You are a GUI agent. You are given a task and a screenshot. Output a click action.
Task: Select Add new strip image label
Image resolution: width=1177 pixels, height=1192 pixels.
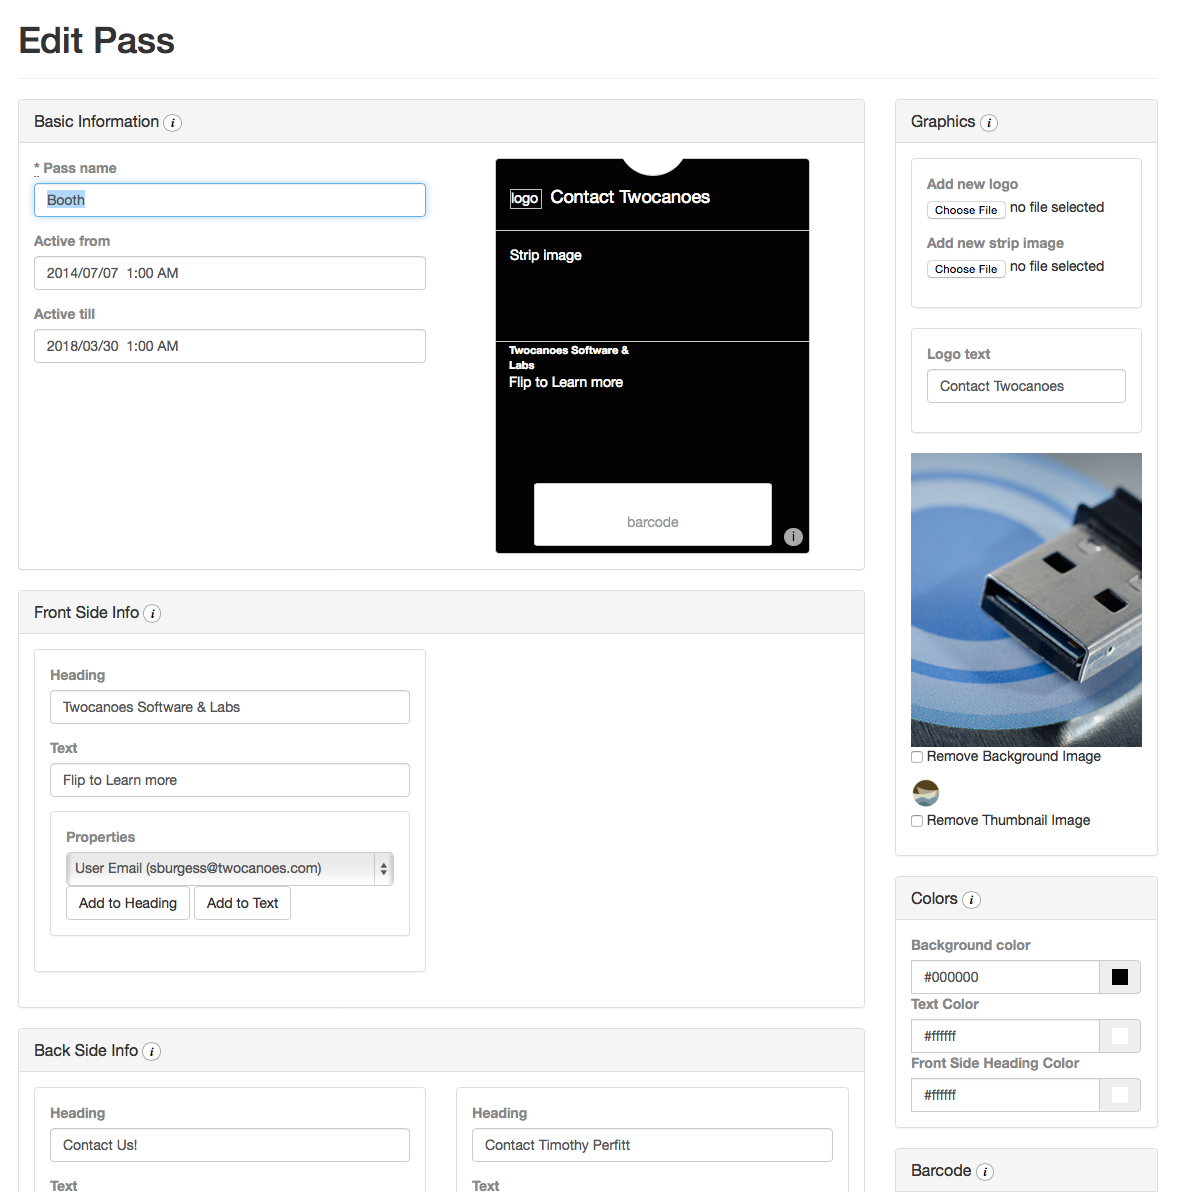(995, 243)
